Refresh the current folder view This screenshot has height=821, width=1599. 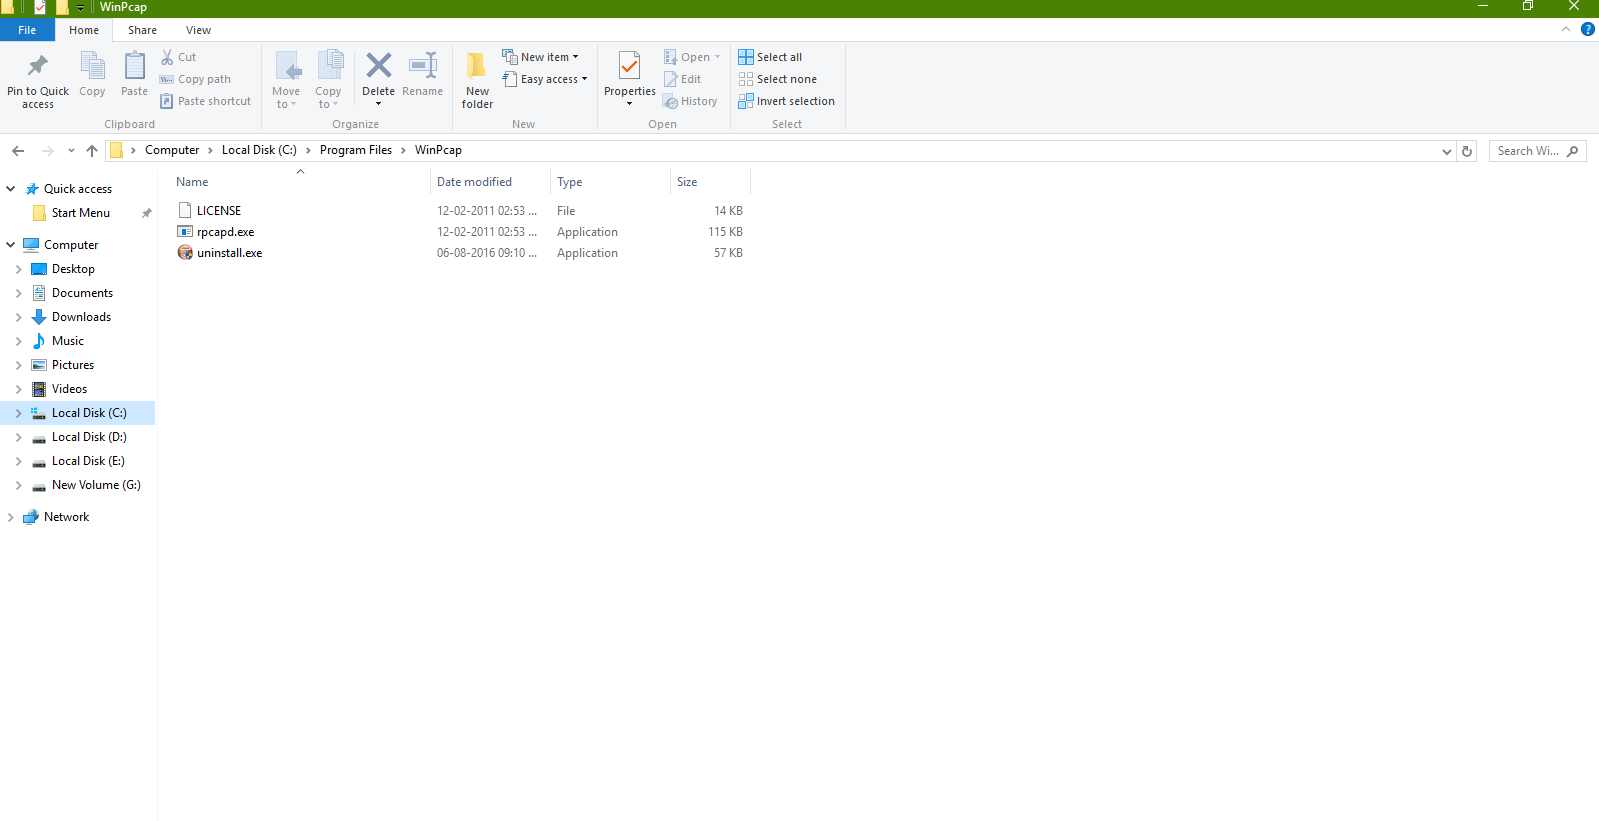tap(1467, 151)
